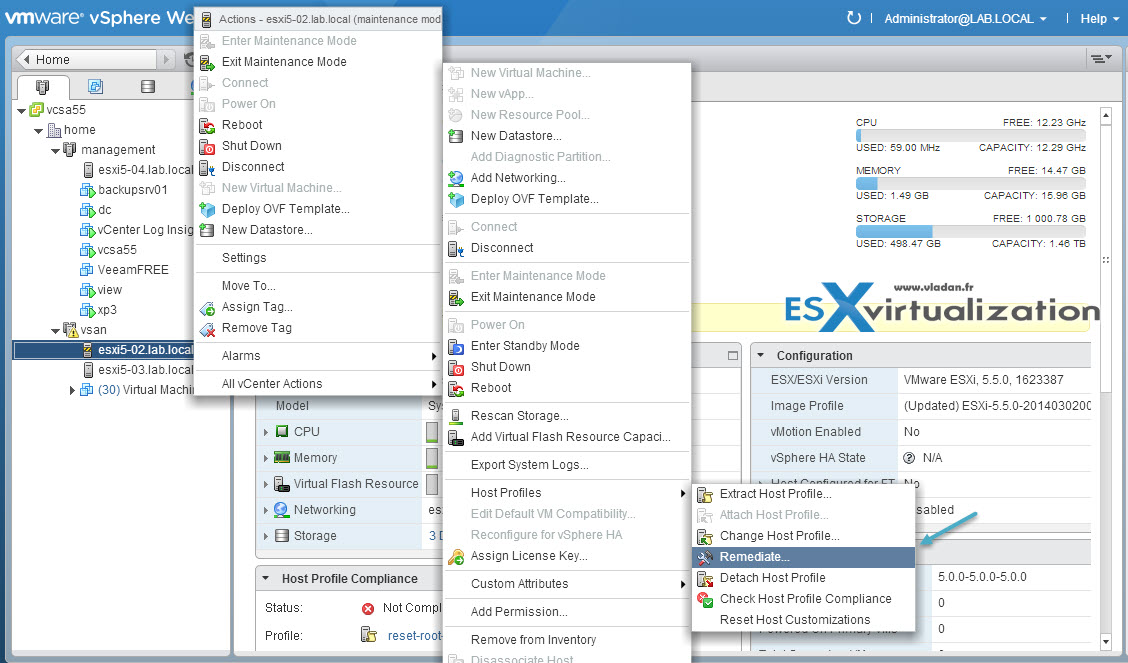Viewport: 1128px width, 663px height.
Task: Expand the Virtual Flash Resource row
Action: tap(266, 484)
